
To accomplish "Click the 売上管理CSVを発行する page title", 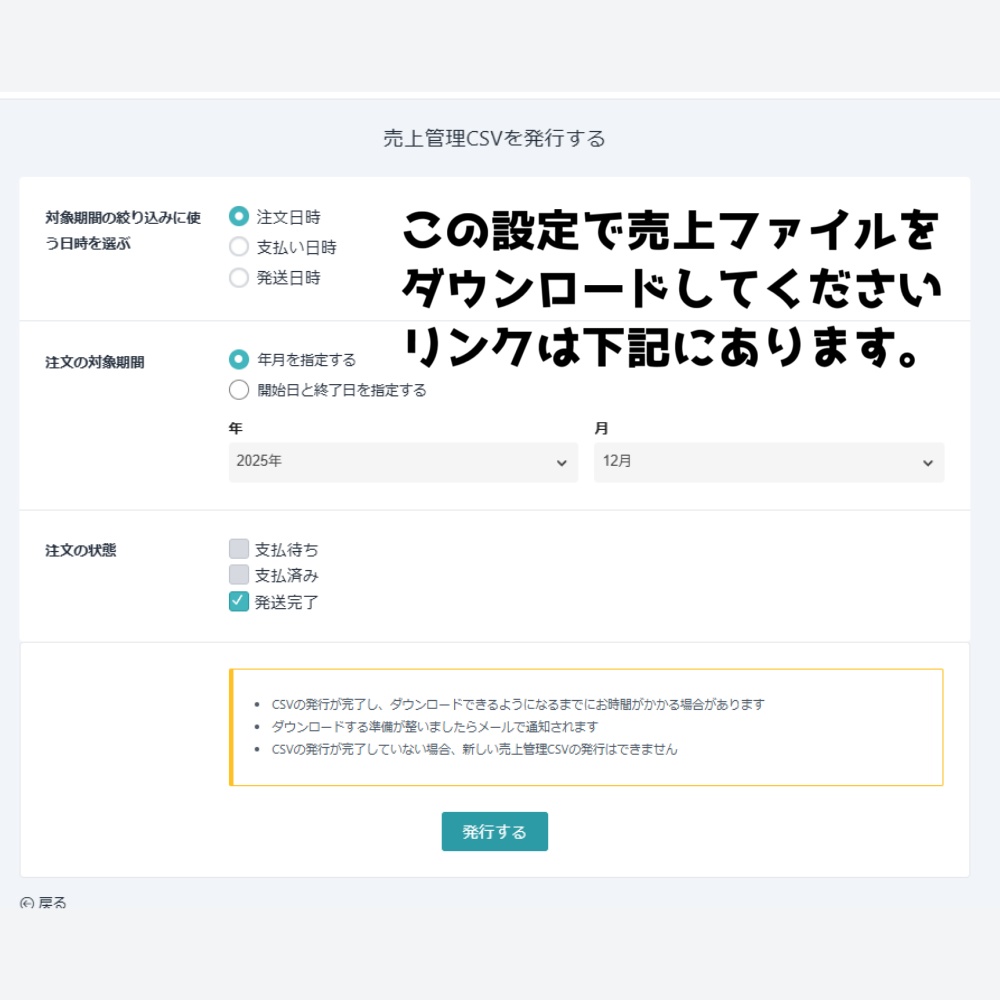I will pos(494,139).
